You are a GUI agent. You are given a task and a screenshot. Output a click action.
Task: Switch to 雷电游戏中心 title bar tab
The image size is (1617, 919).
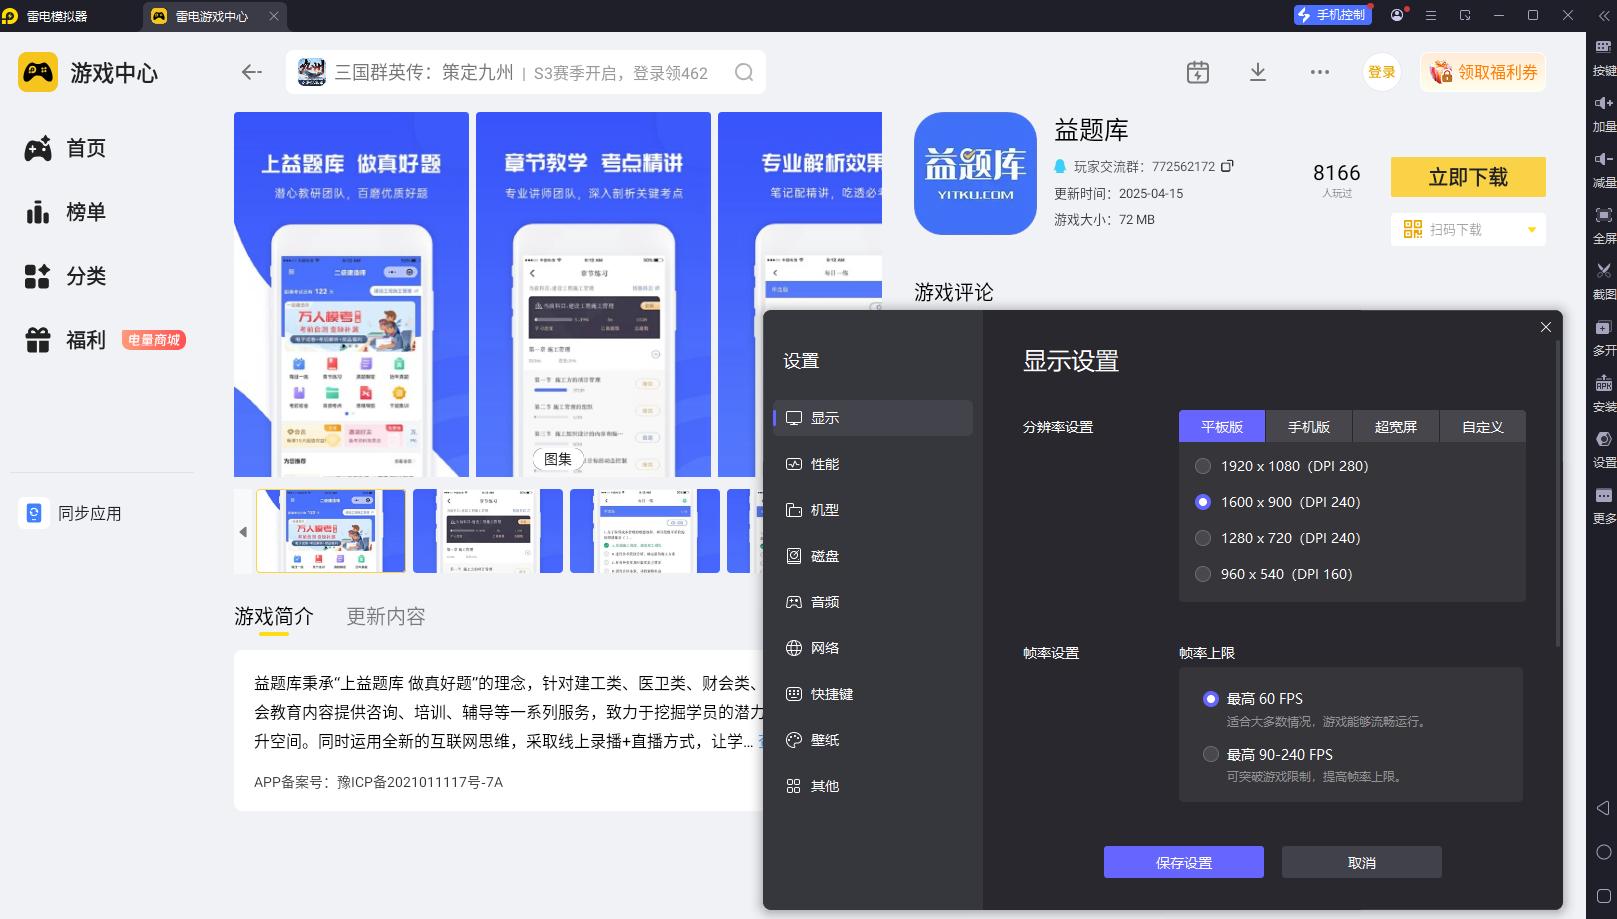212,16
